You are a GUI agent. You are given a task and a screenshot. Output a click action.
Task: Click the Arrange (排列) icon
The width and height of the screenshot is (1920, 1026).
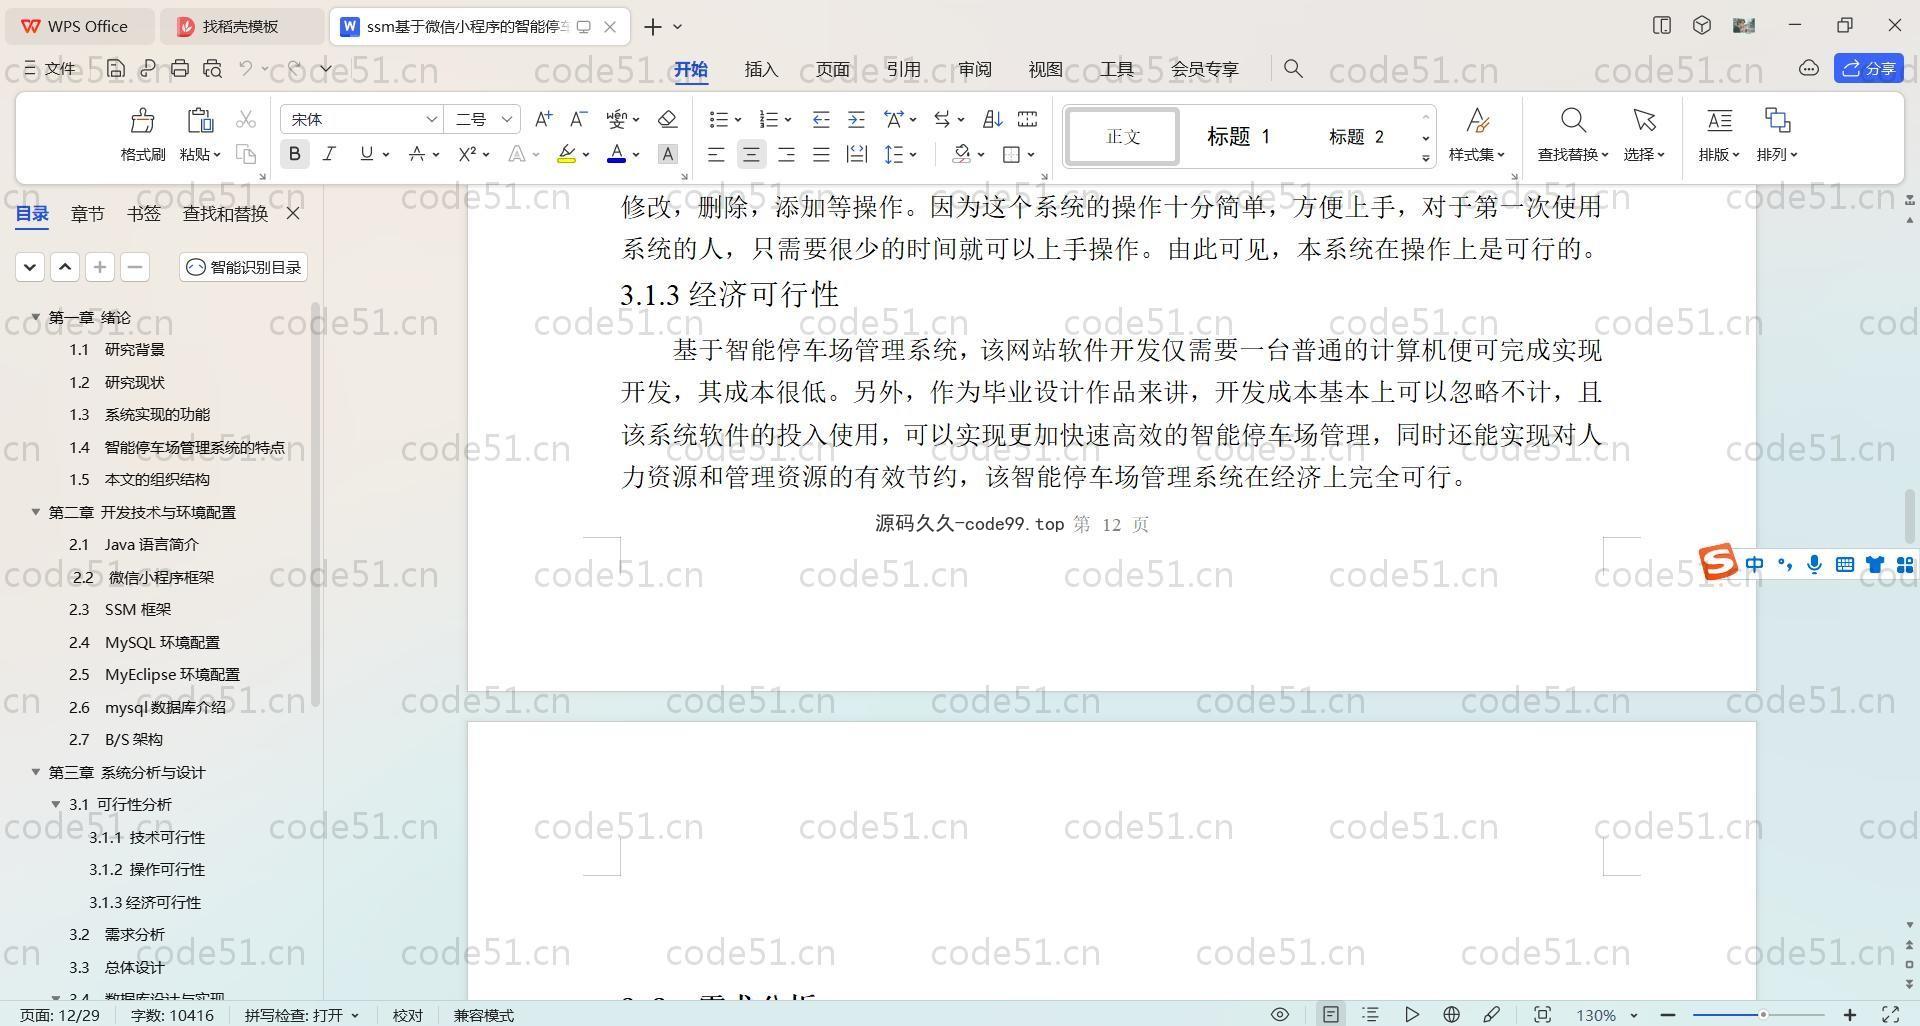click(x=1777, y=121)
